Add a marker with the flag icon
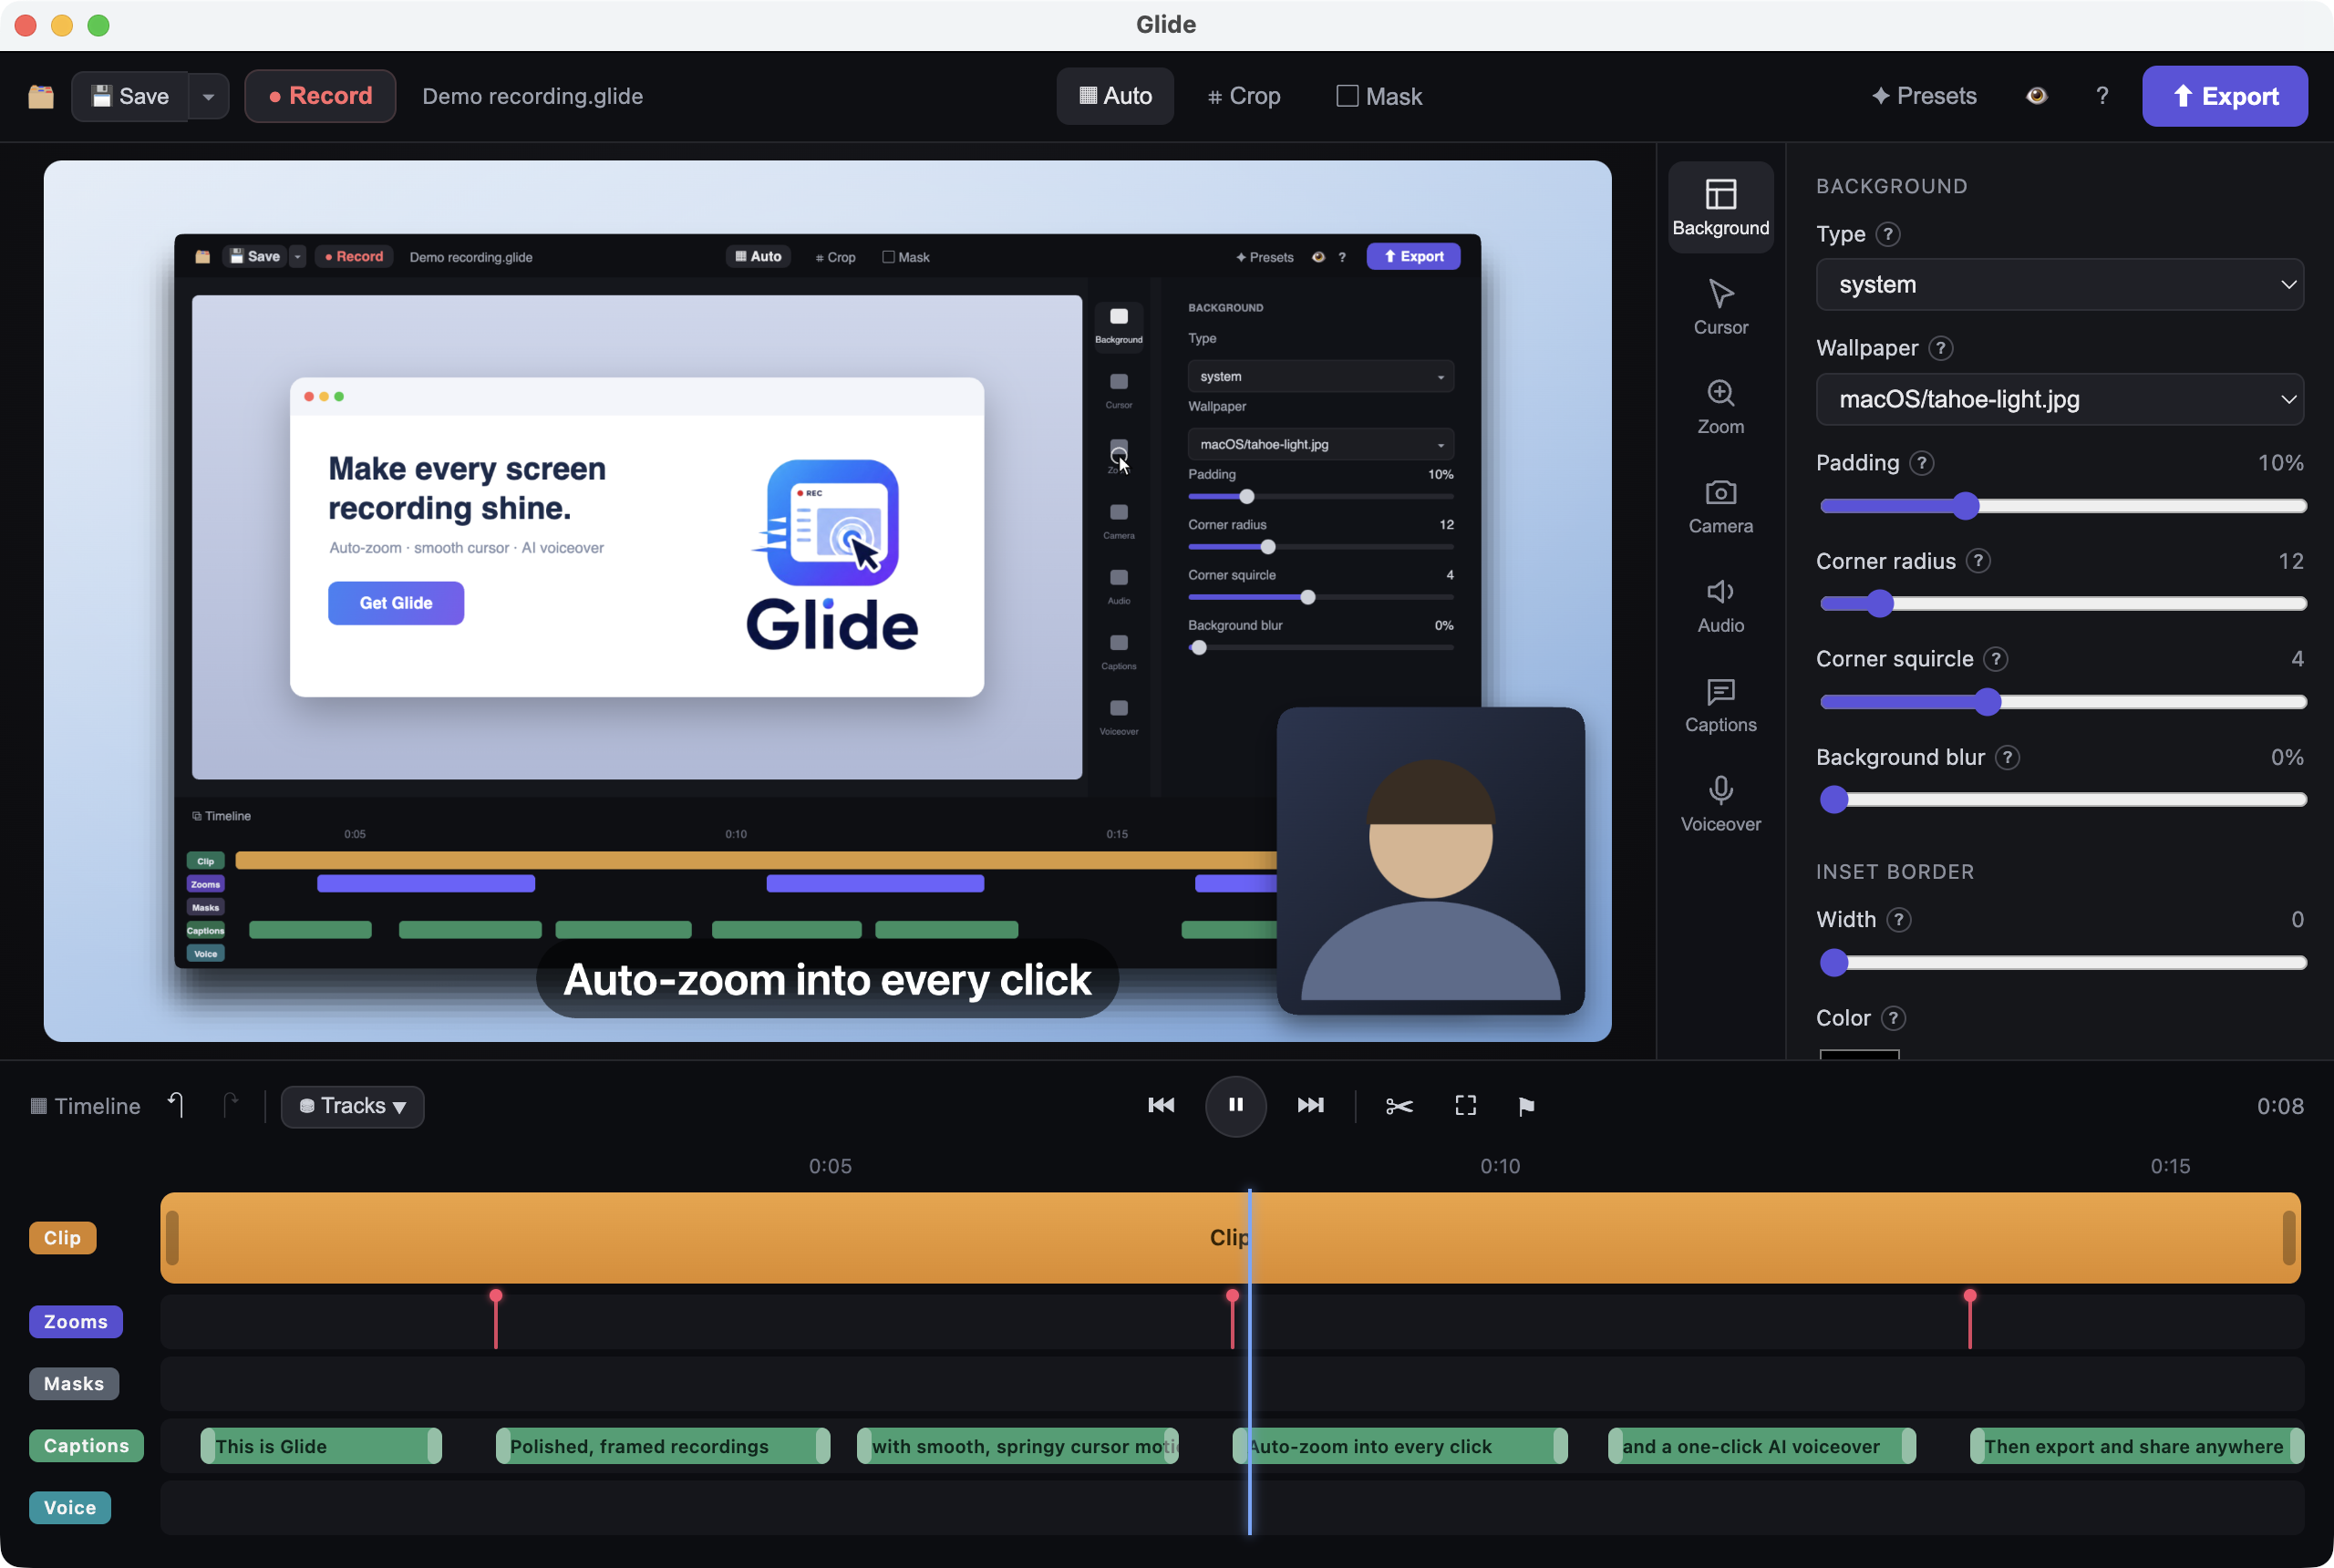This screenshot has height=1568, width=2334. click(1526, 1106)
